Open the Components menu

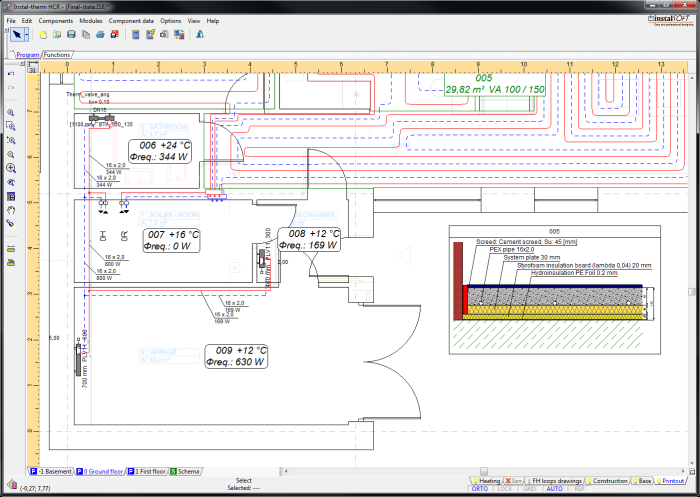point(55,20)
